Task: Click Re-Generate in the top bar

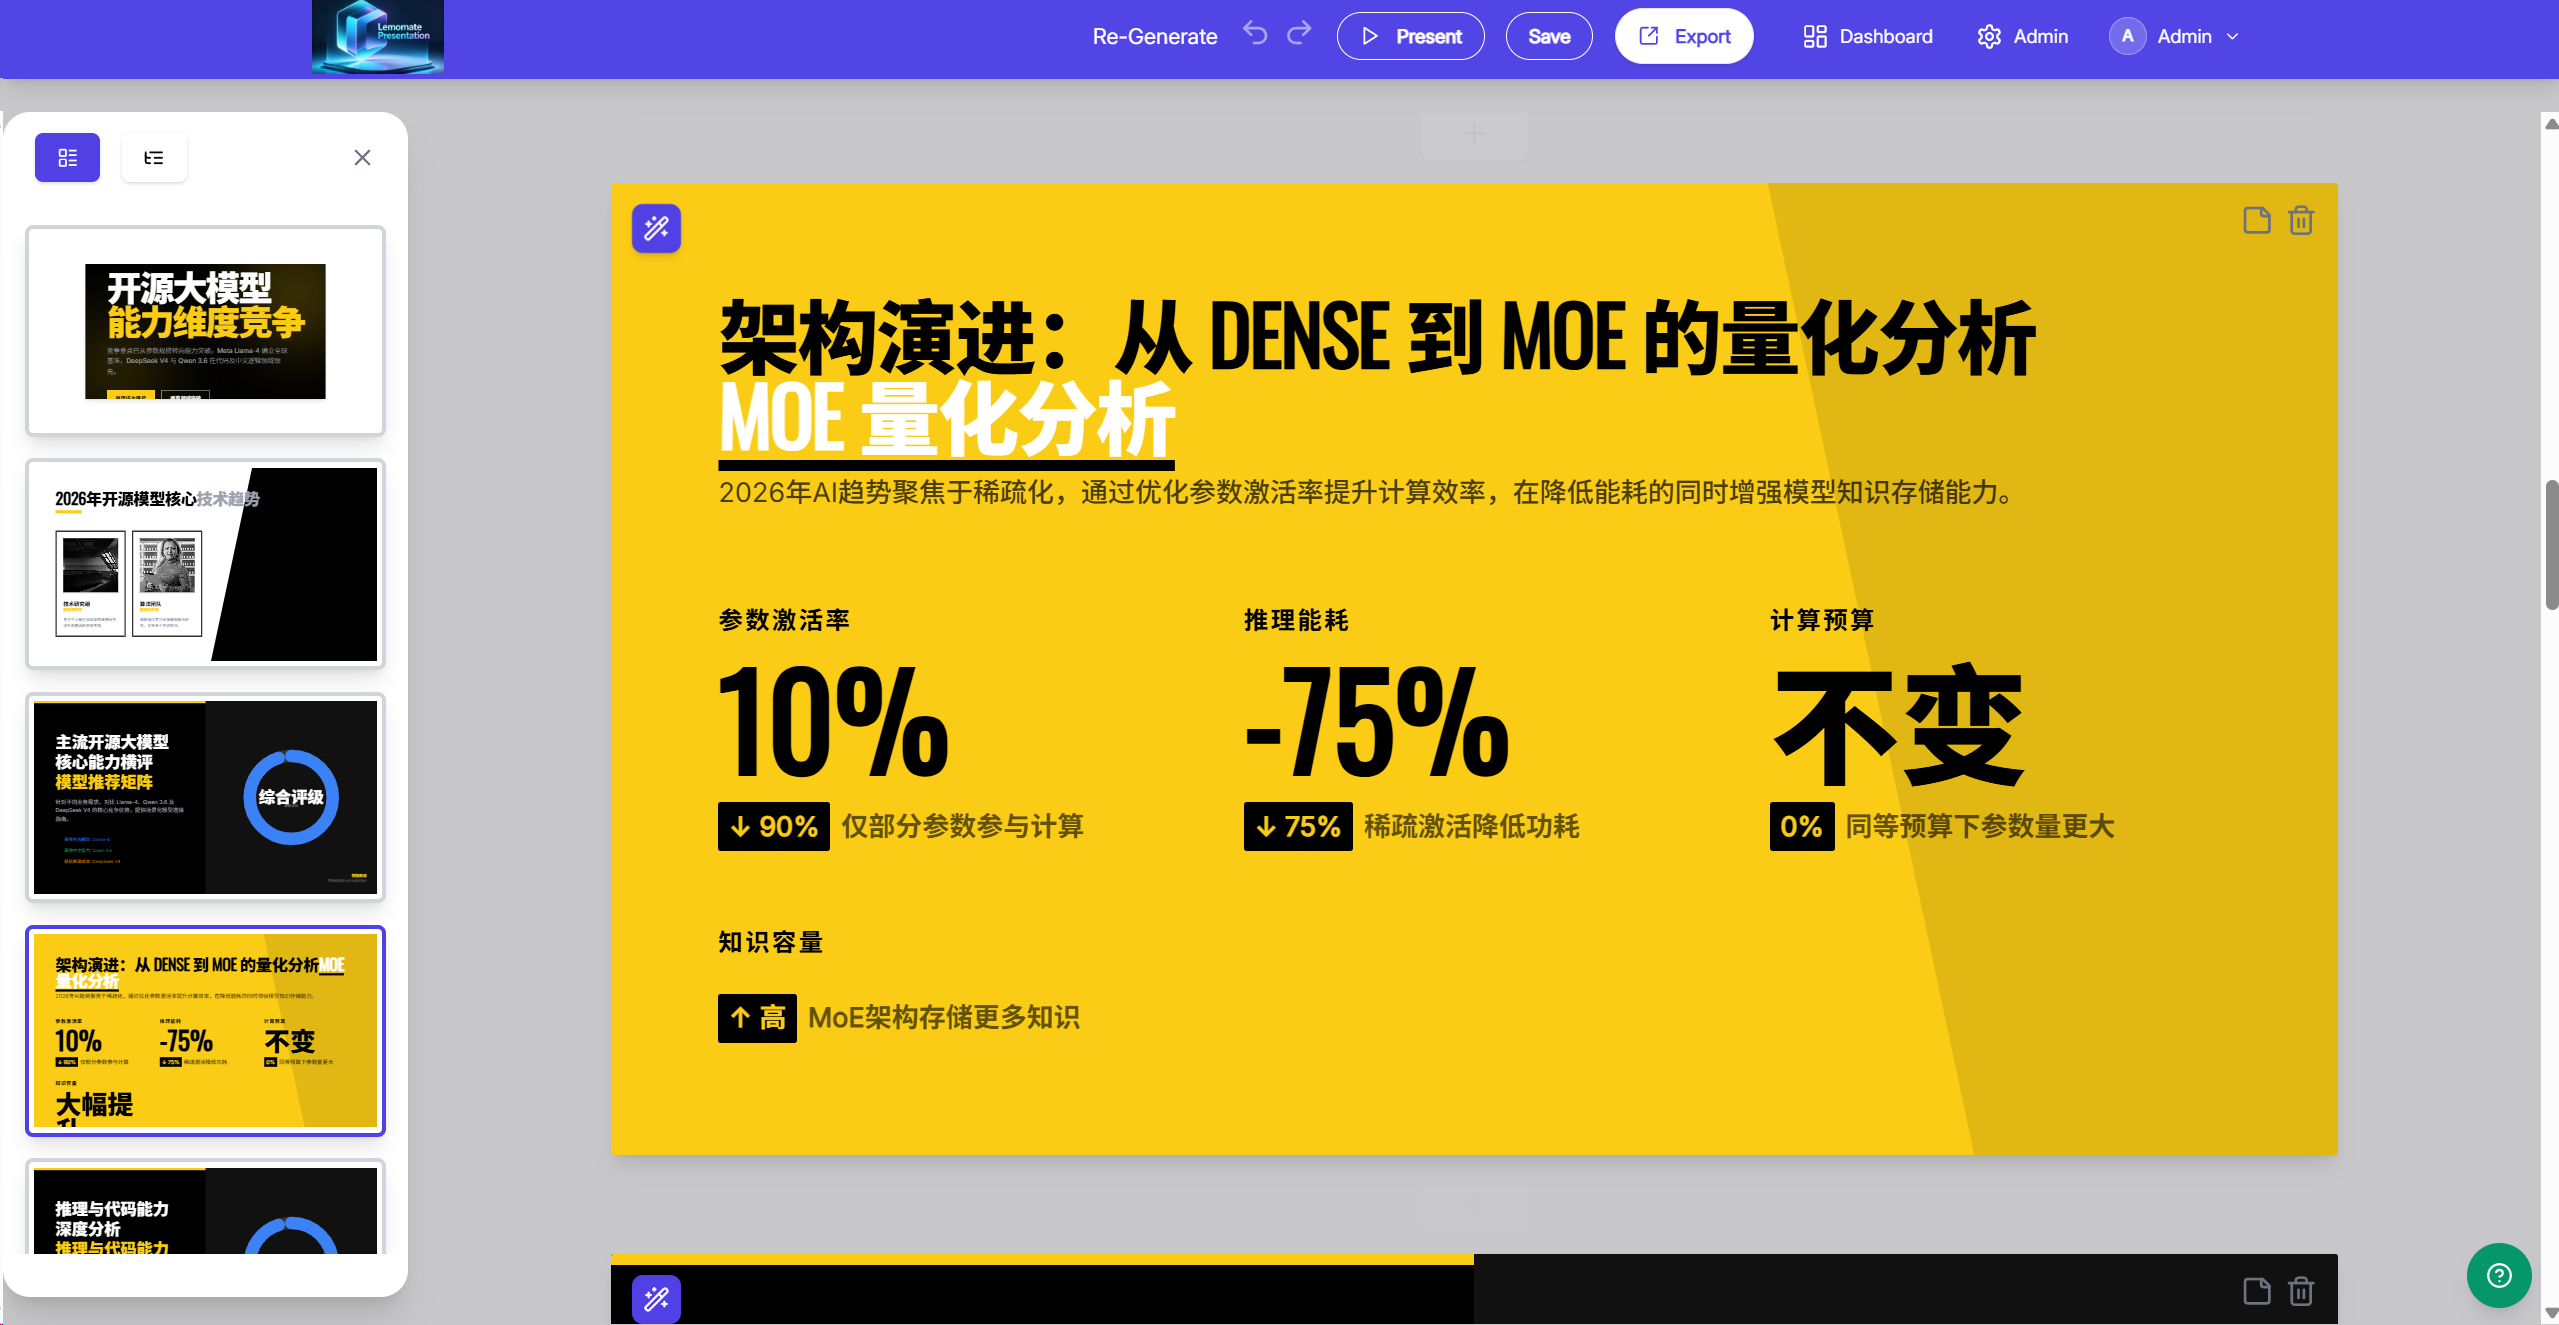Action: (1155, 37)
